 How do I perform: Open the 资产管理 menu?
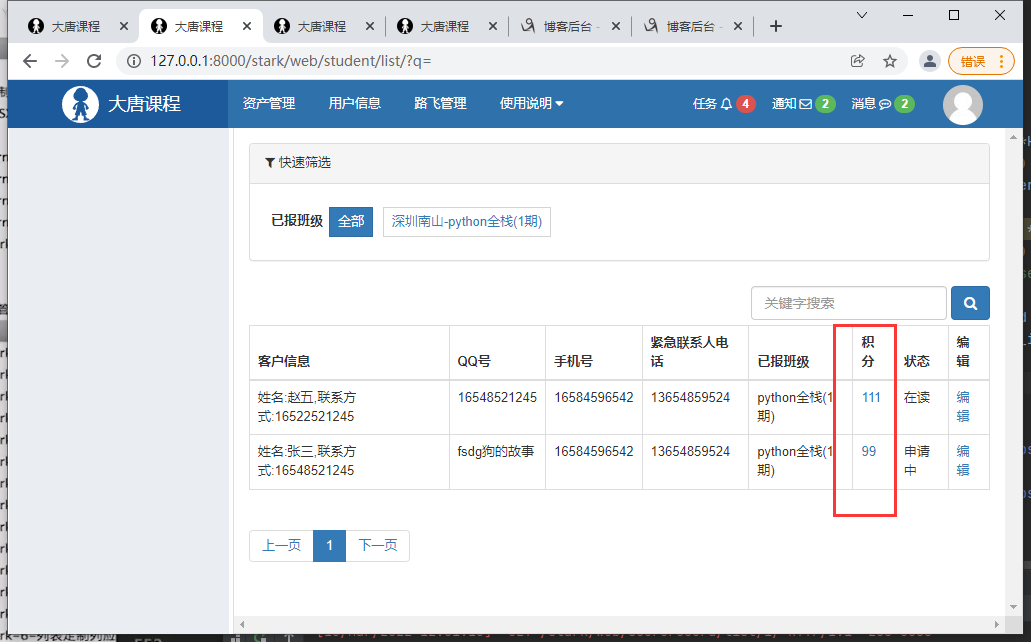[x=269, y=103]
